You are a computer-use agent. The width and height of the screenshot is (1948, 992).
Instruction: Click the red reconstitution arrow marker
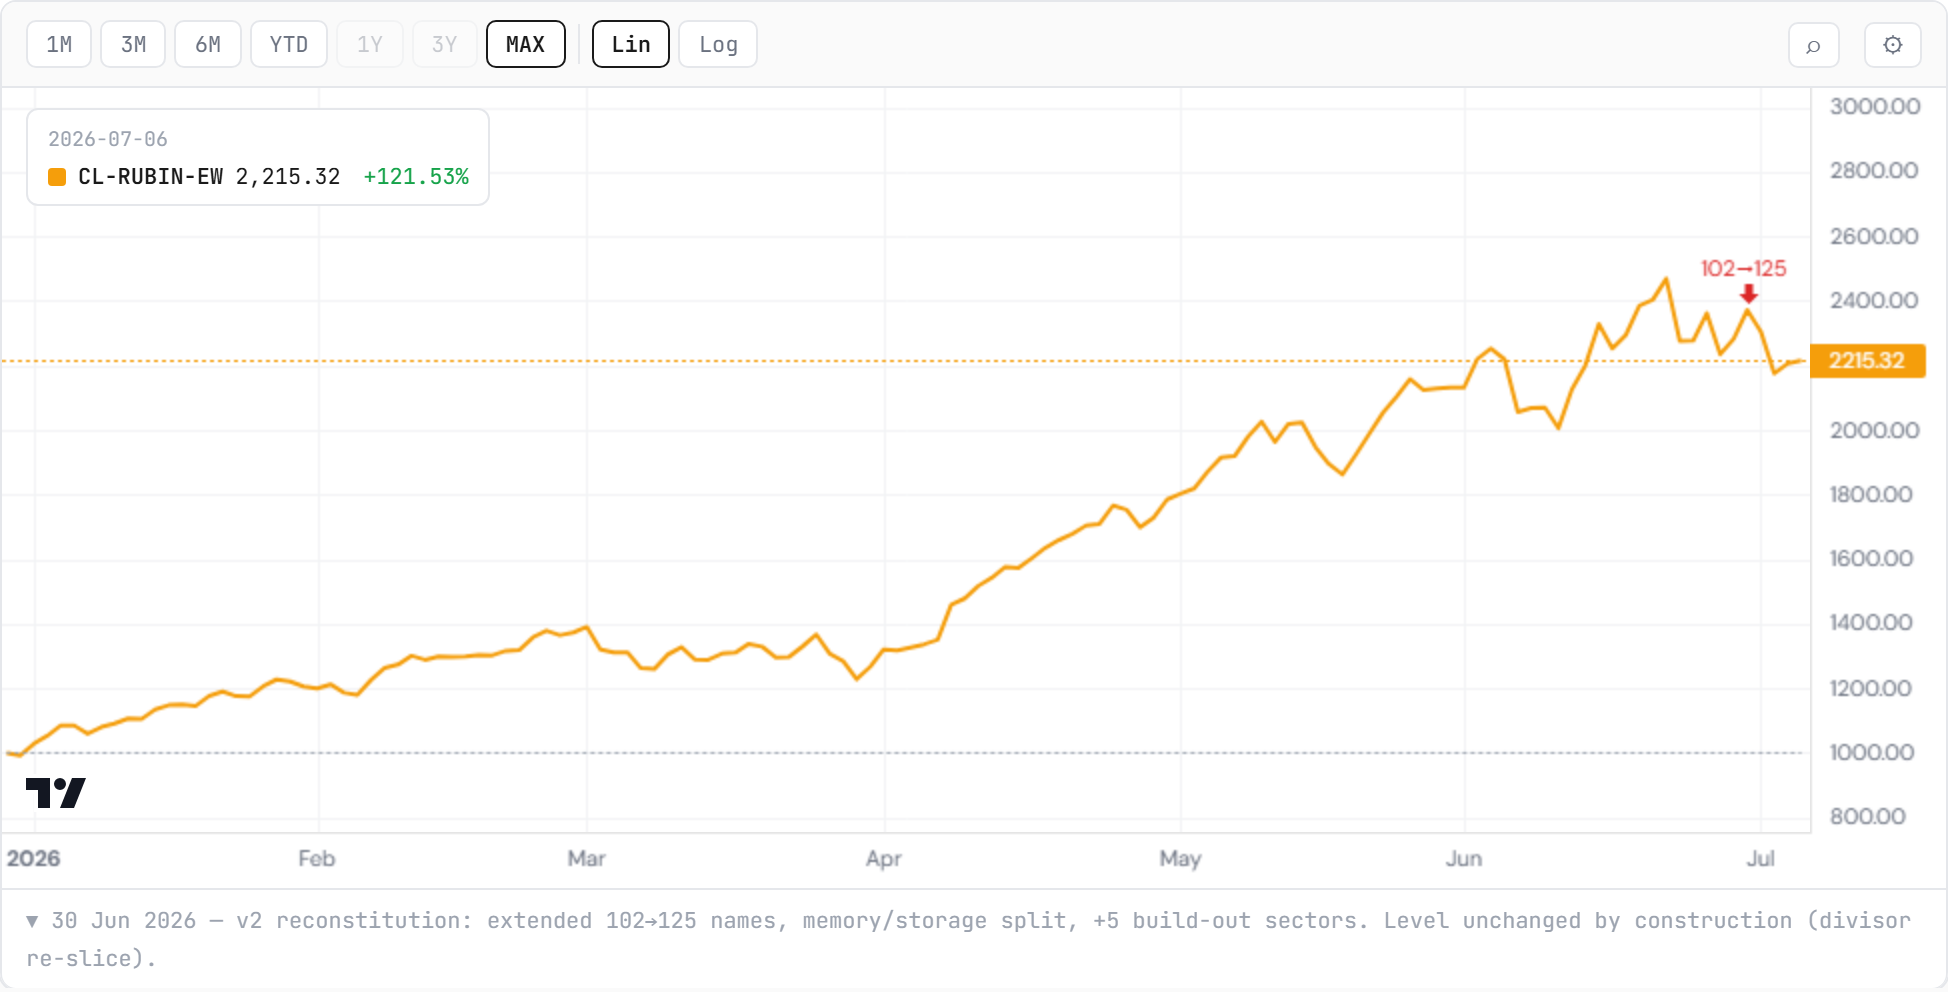coord(1748,294)
